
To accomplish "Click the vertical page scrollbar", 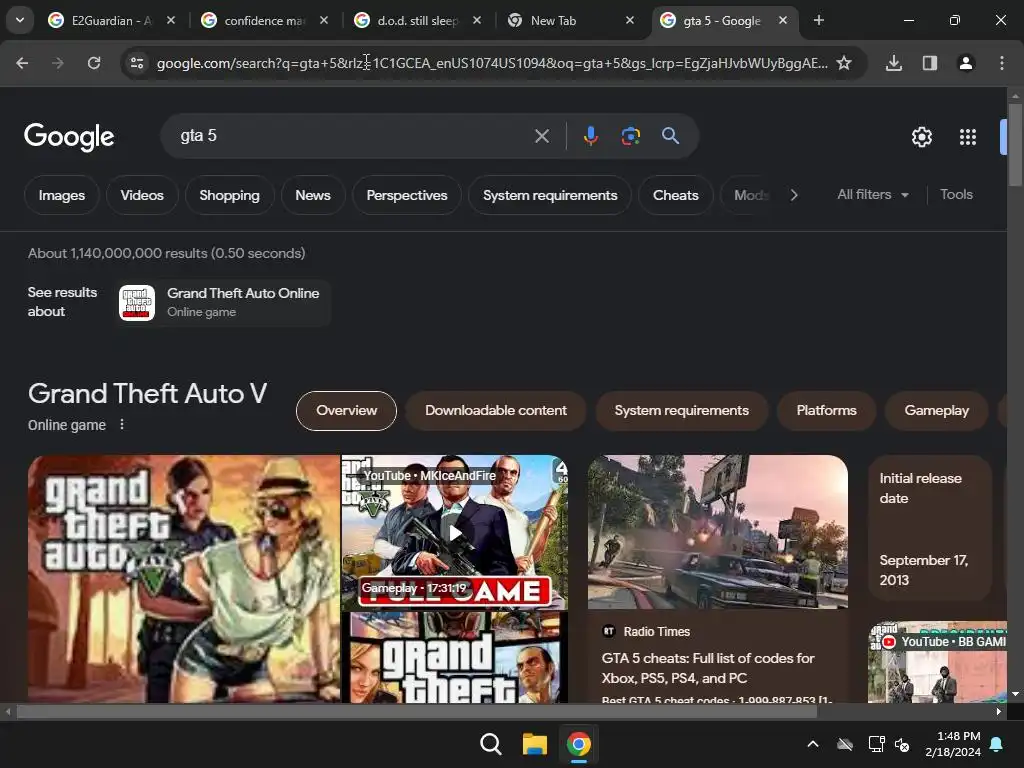I will tap(1015, 145).
